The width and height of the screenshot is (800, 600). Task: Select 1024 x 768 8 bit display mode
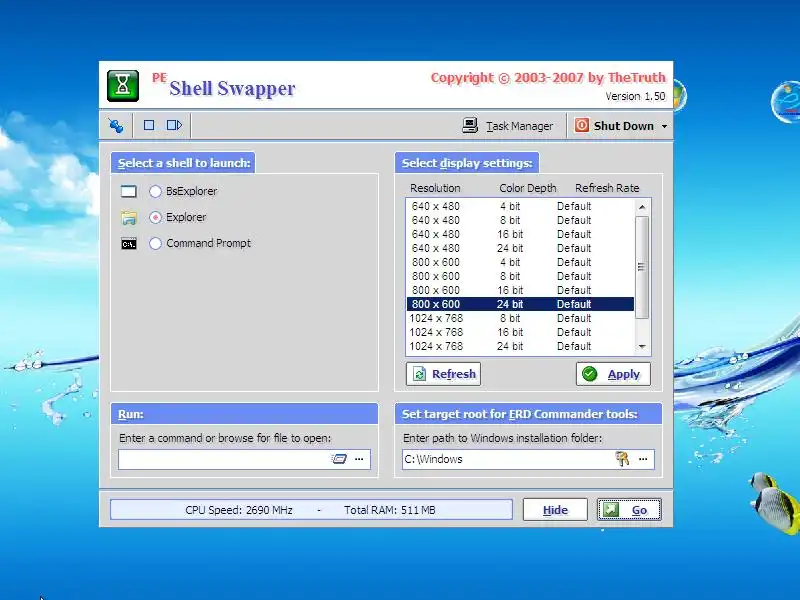tap(520, 318)
